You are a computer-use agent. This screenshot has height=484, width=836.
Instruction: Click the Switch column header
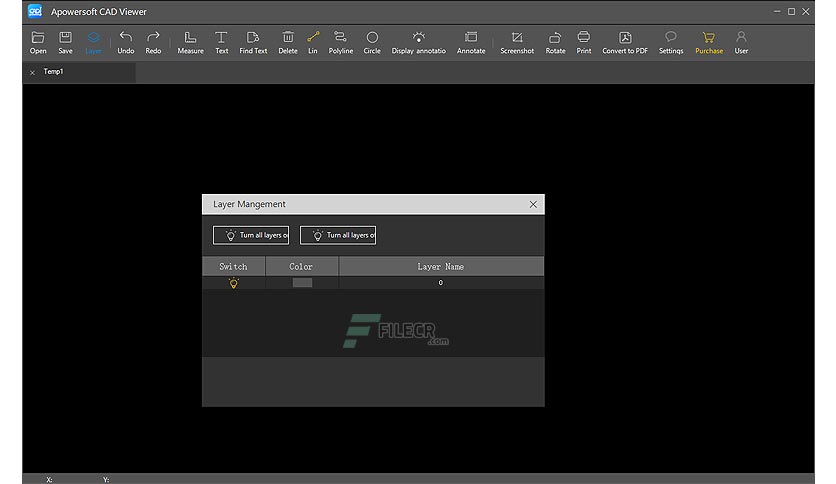coord(234,267)
